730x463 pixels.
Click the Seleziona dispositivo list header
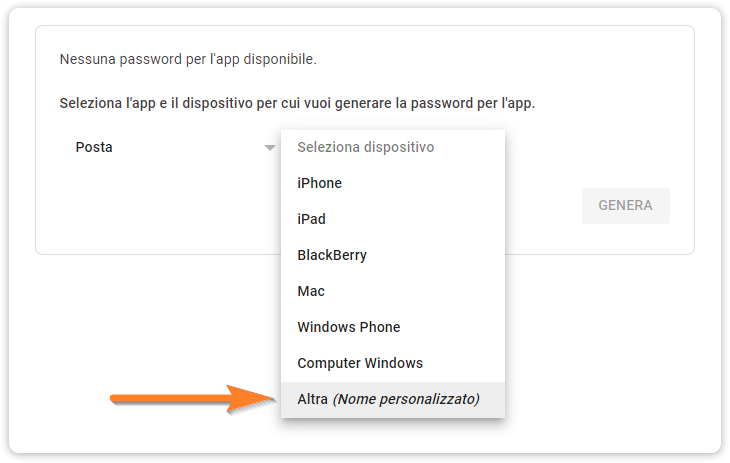pos(365,147)
